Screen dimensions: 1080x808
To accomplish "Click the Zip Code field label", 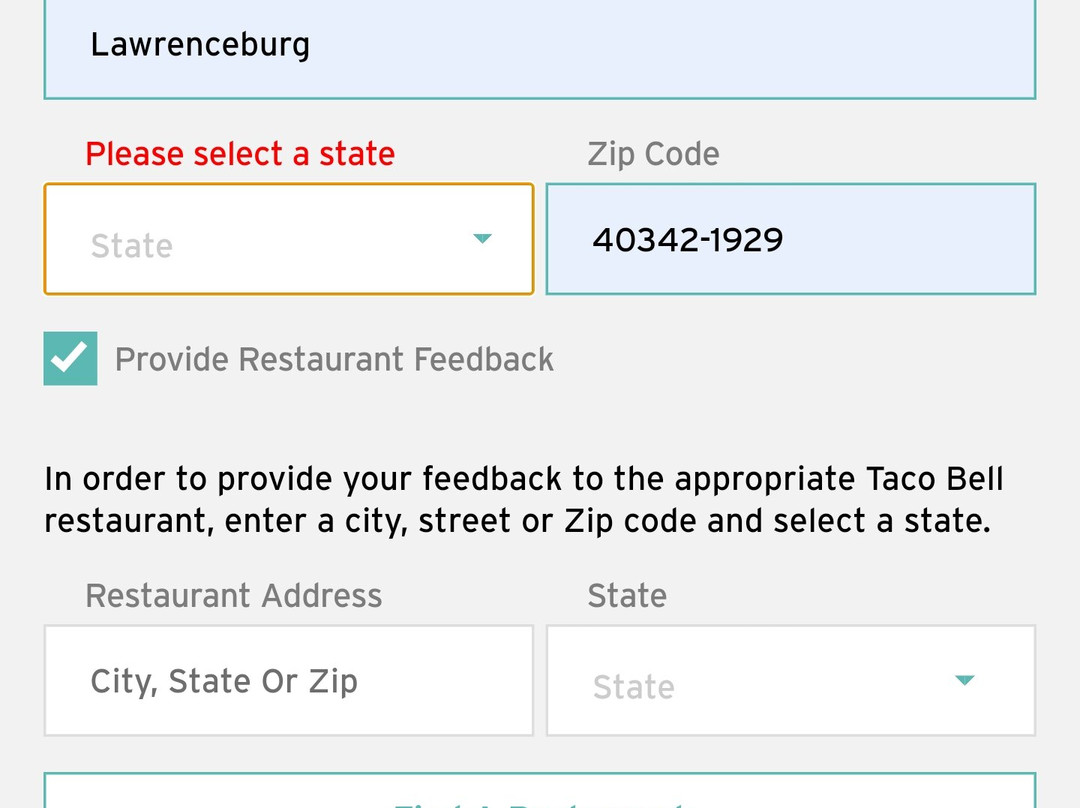I will [653, 154].
